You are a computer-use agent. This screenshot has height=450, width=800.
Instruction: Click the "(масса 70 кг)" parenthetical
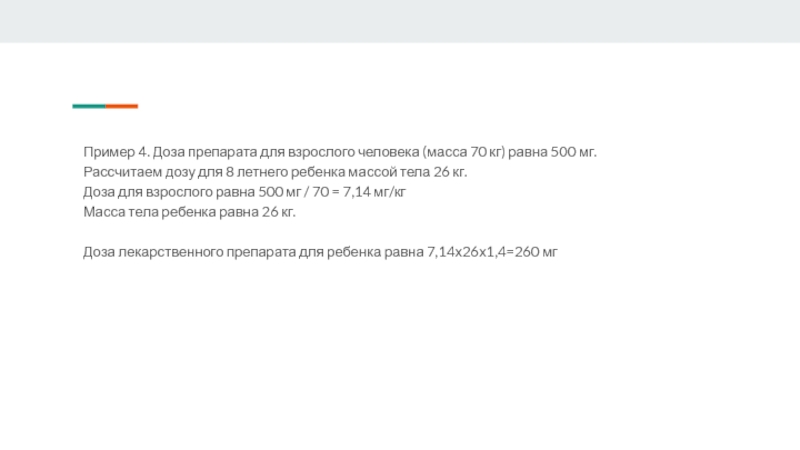464,153
